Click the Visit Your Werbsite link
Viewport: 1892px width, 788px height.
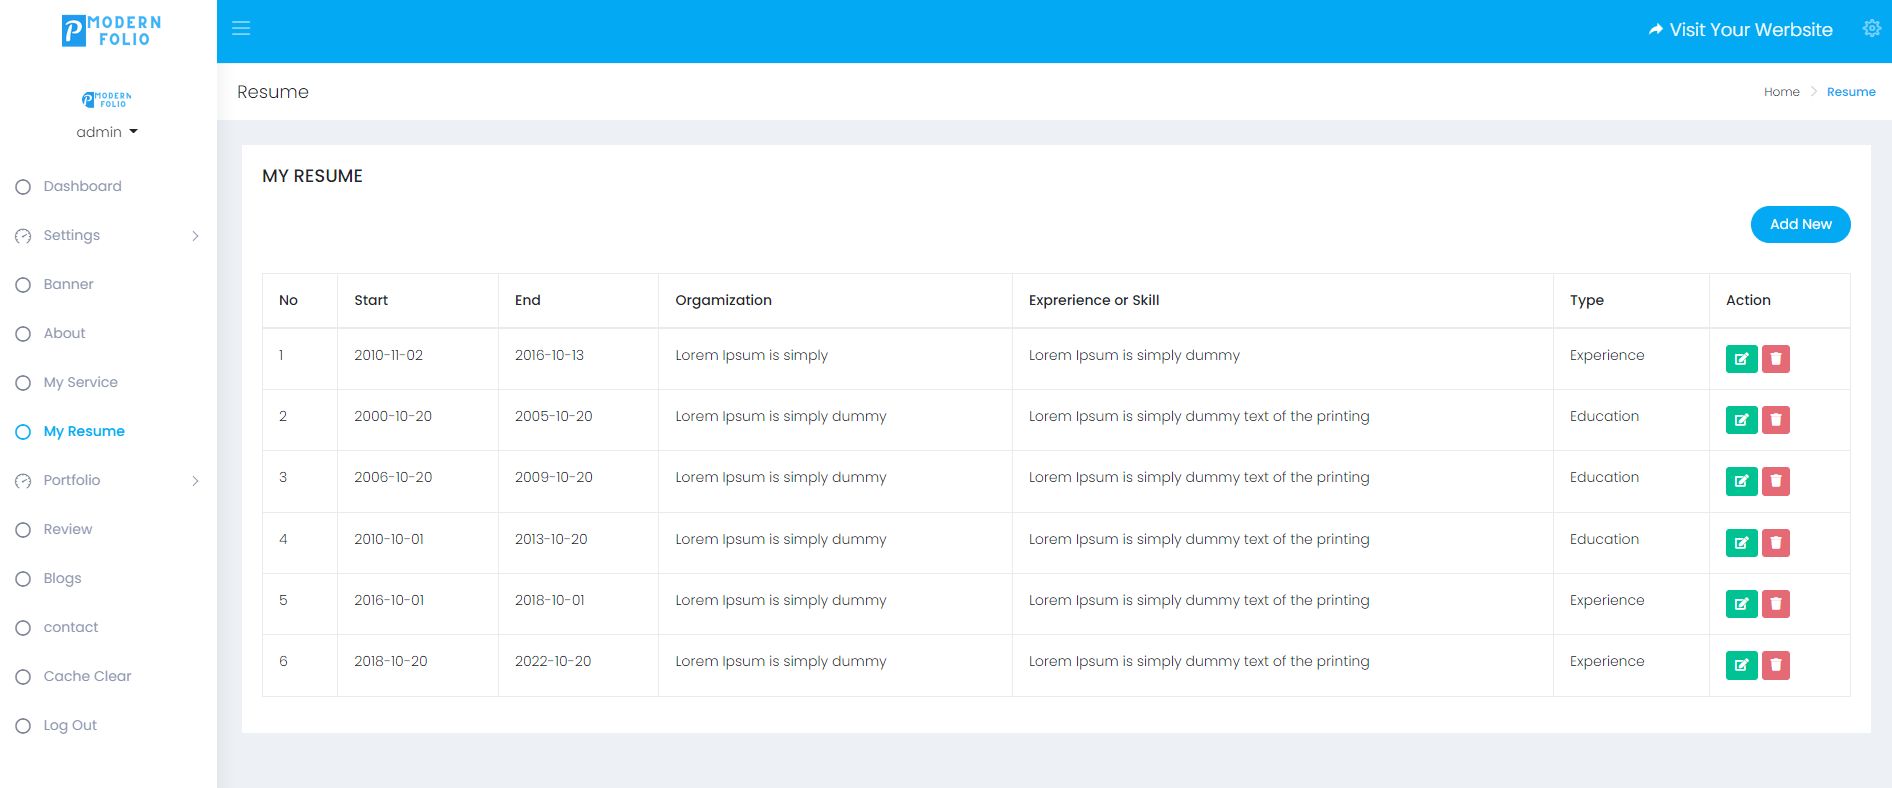1740,30
